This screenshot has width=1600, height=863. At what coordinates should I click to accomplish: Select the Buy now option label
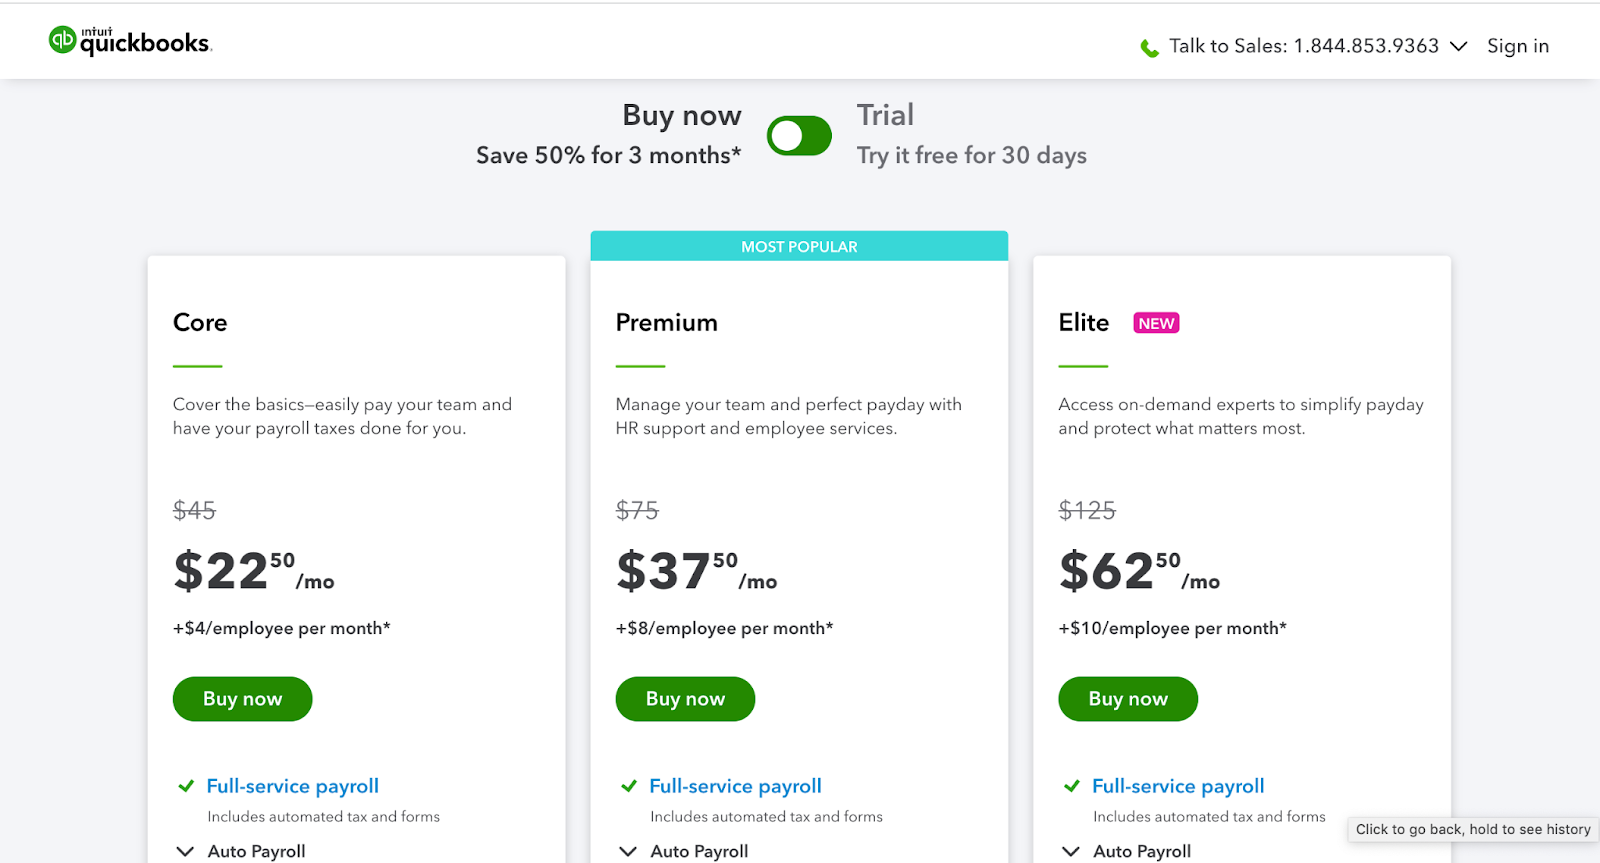point(682,116)
